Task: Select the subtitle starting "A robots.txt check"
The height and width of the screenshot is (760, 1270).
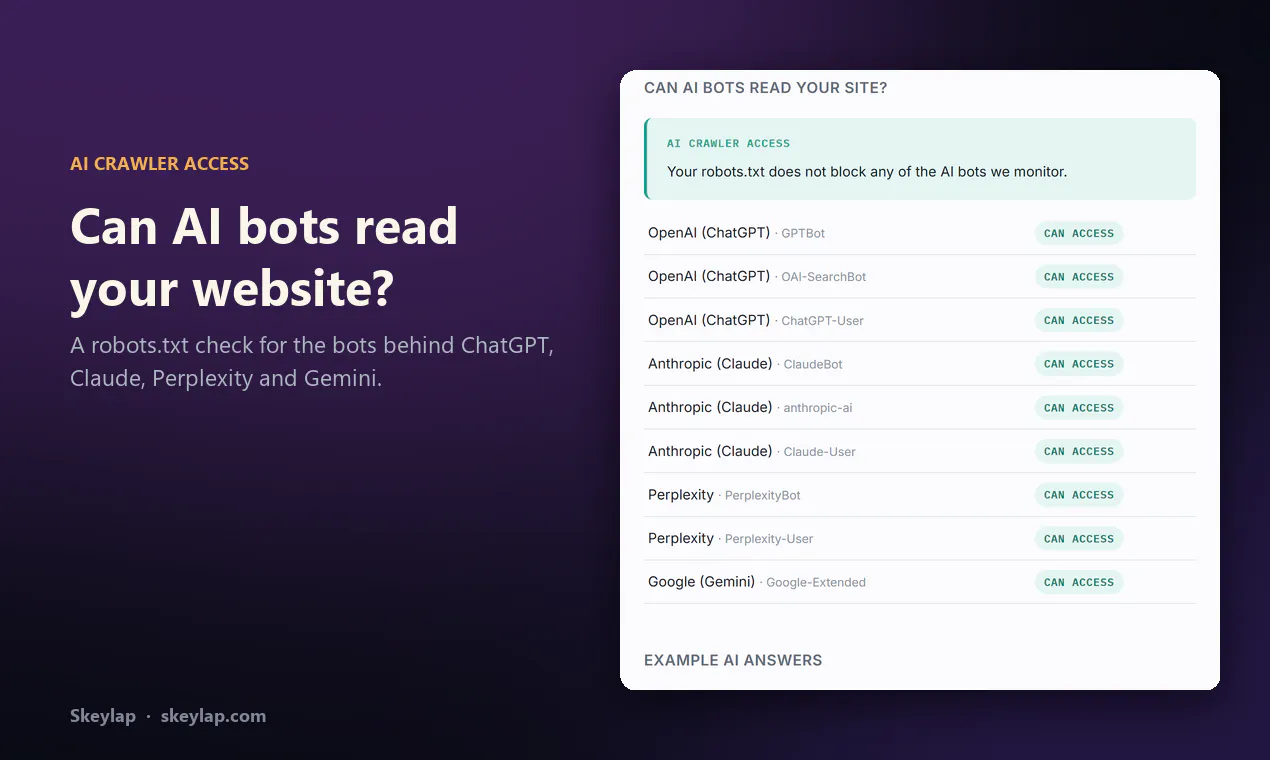Action: [x=312, y=362]
